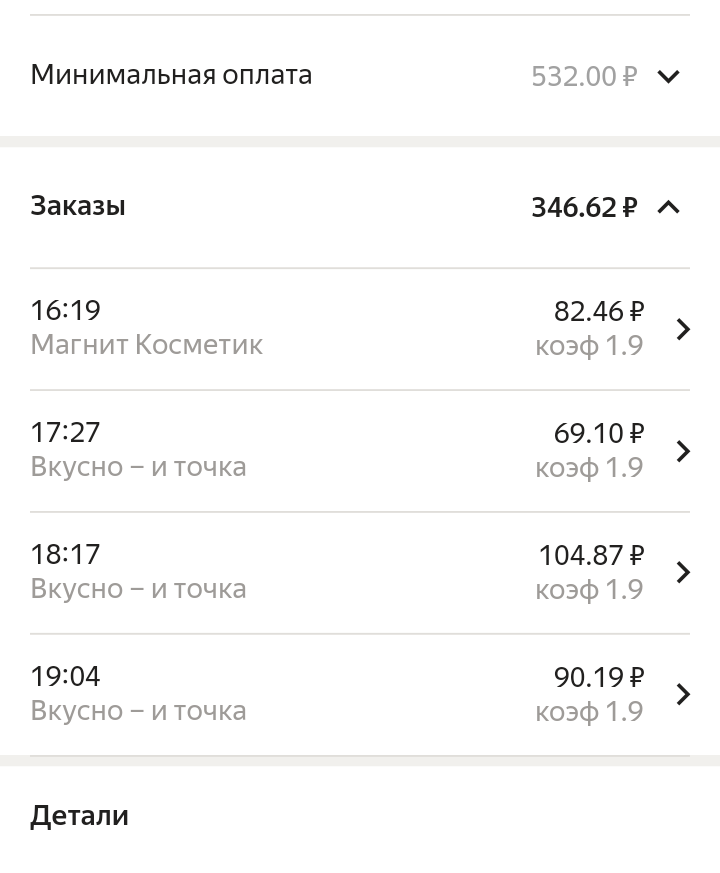Image resolution: width=720 pixels, height=873 pixels.
Task: Tap the Минимальная оплата row label
Action: [x=171, y=75]
